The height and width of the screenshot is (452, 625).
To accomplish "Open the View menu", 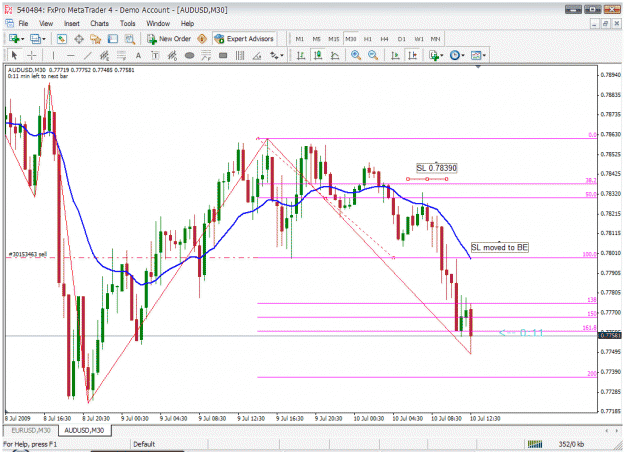I will coord(46,24).
